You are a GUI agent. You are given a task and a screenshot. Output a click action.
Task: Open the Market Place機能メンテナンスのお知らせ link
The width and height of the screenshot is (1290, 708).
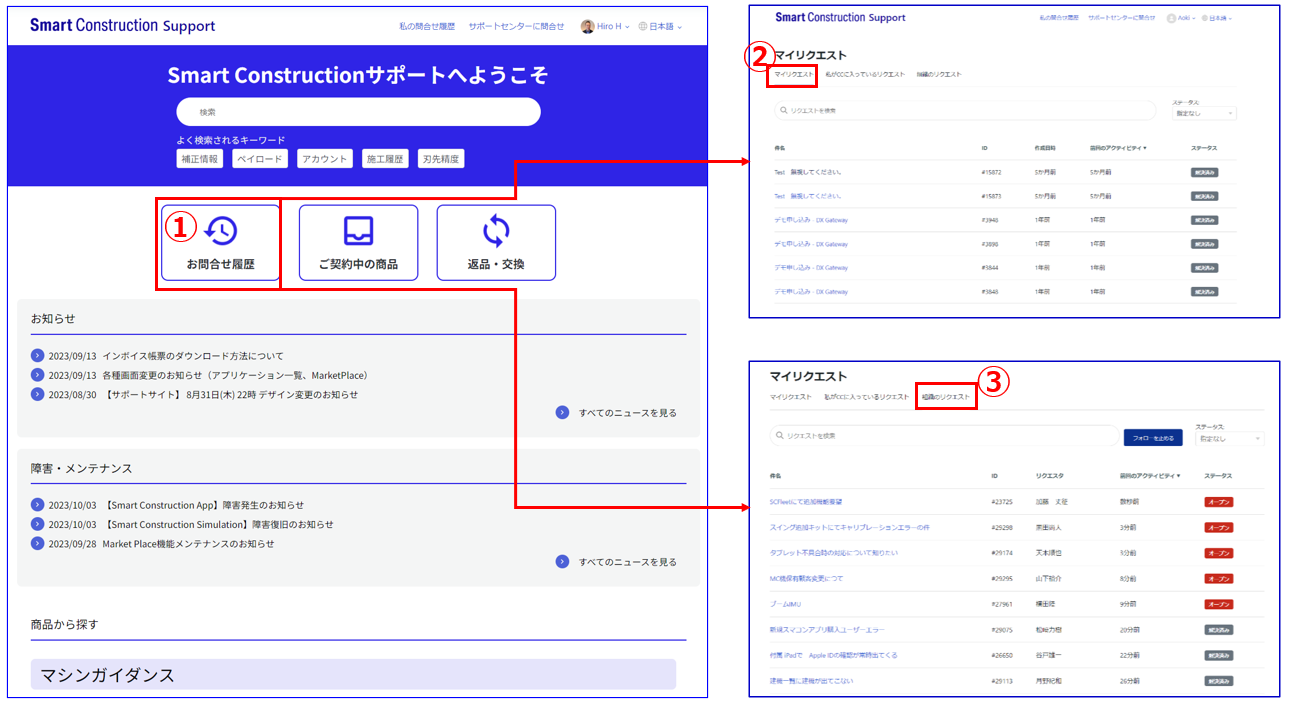(188, 544)
